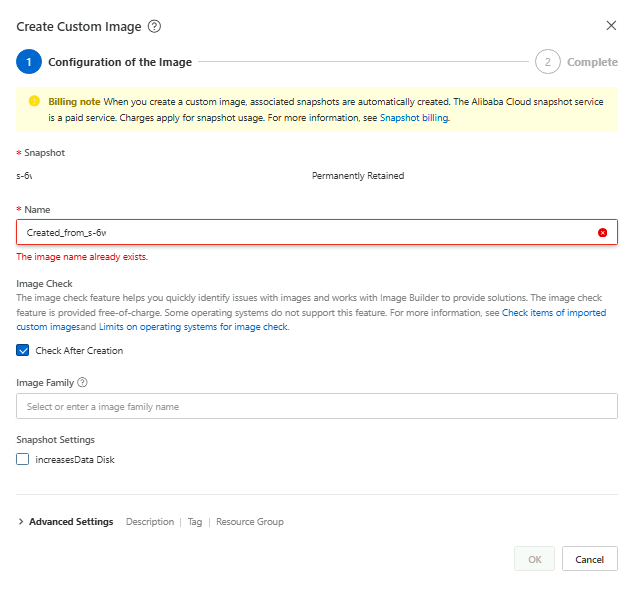The height and width of the screenshot is (589, 631).
Task: Jump to the Description setting
Action: (149, 522)
